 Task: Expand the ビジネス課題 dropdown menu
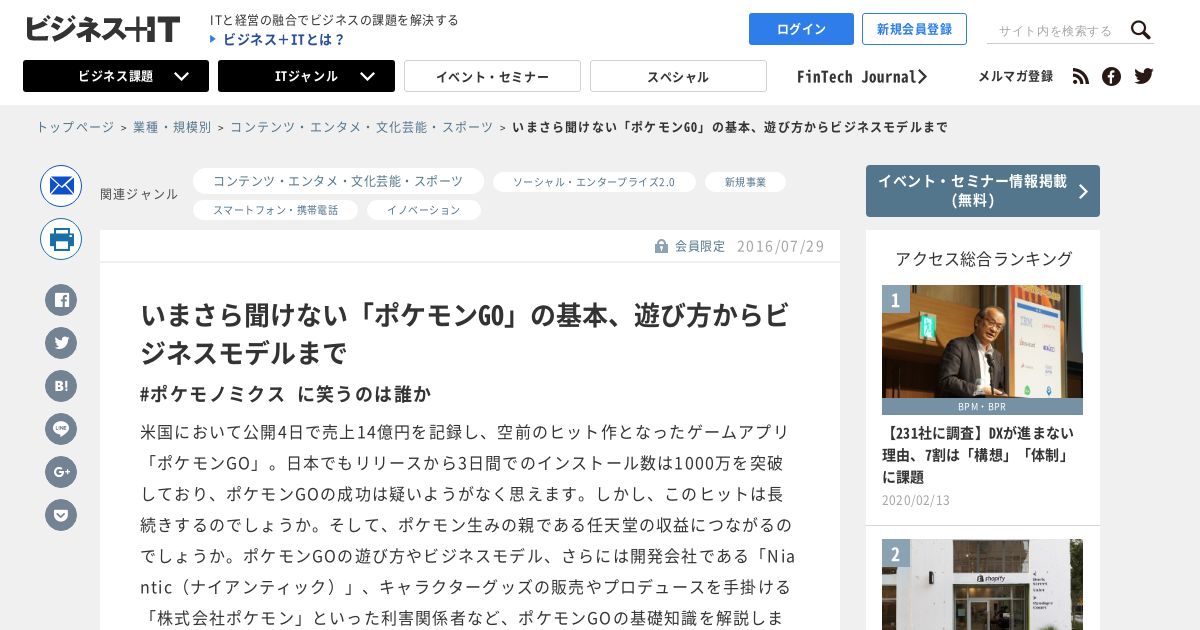[x=116, y=76]
